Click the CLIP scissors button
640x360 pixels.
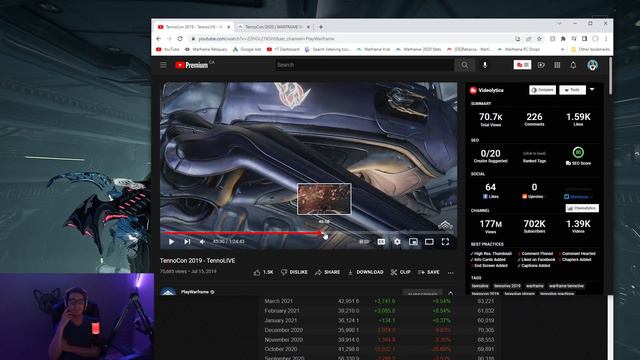[400, 272]
